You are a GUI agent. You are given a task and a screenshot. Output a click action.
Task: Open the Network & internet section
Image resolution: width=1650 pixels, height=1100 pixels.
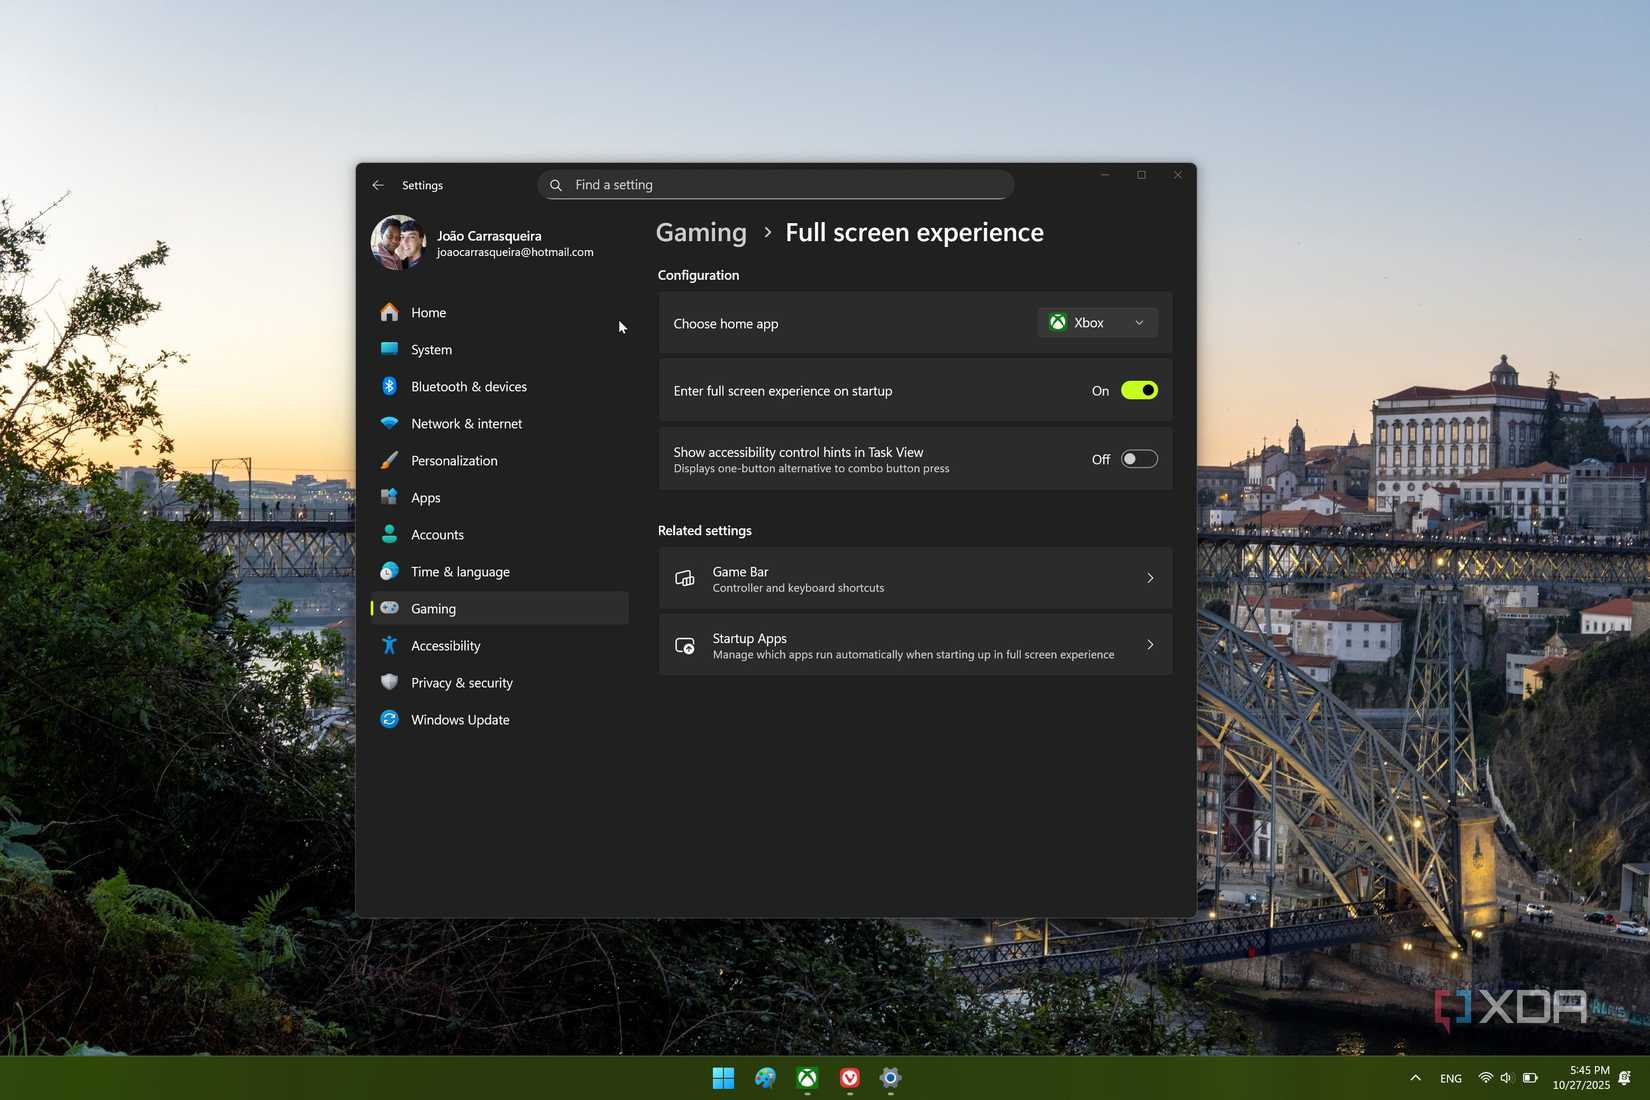[466, 424]
